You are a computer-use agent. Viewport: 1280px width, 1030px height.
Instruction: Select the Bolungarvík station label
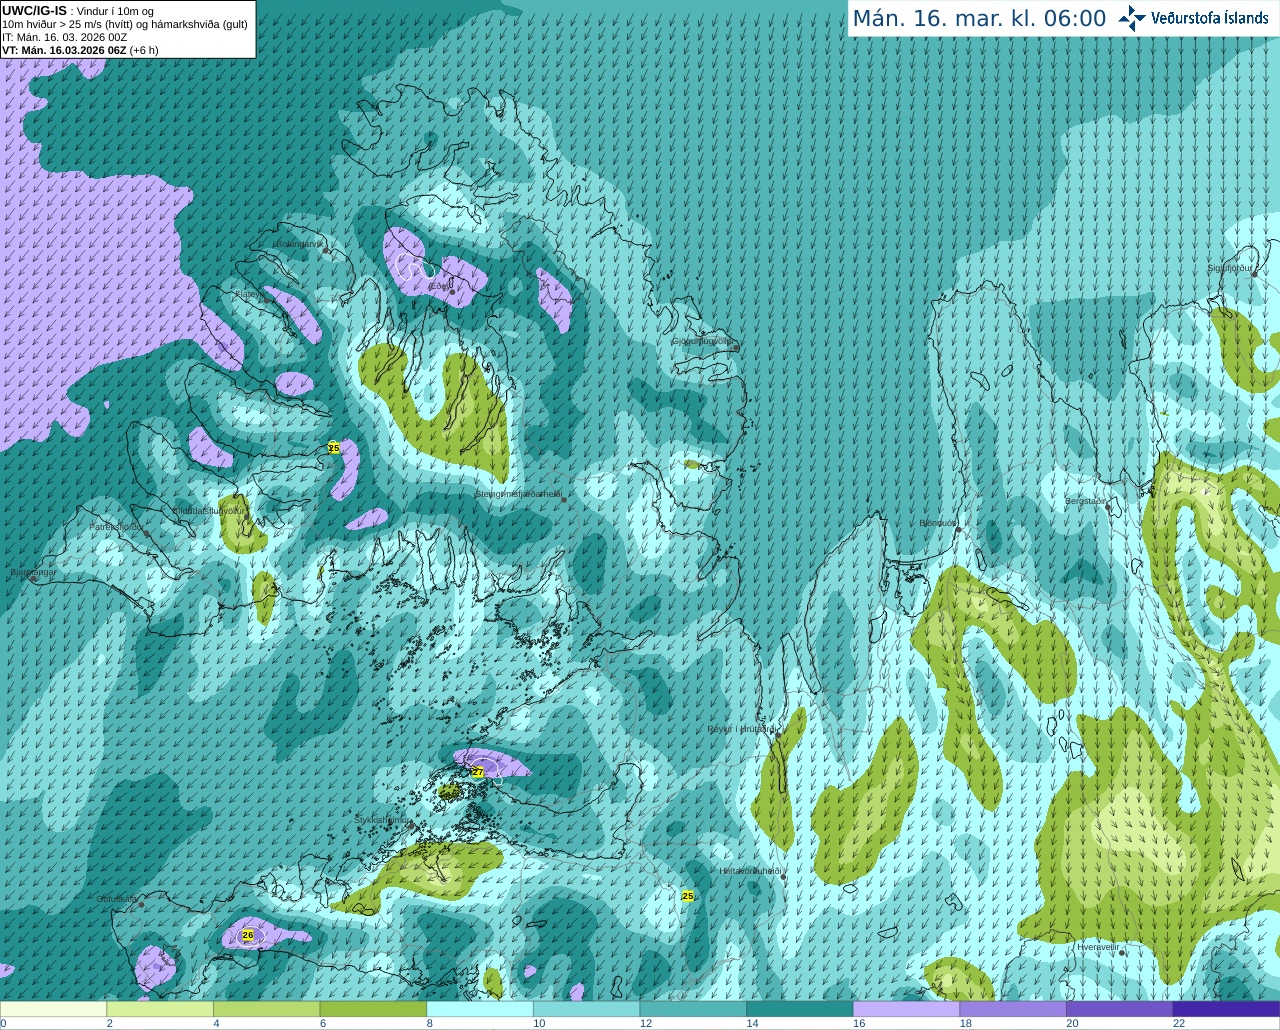[300, 244]
